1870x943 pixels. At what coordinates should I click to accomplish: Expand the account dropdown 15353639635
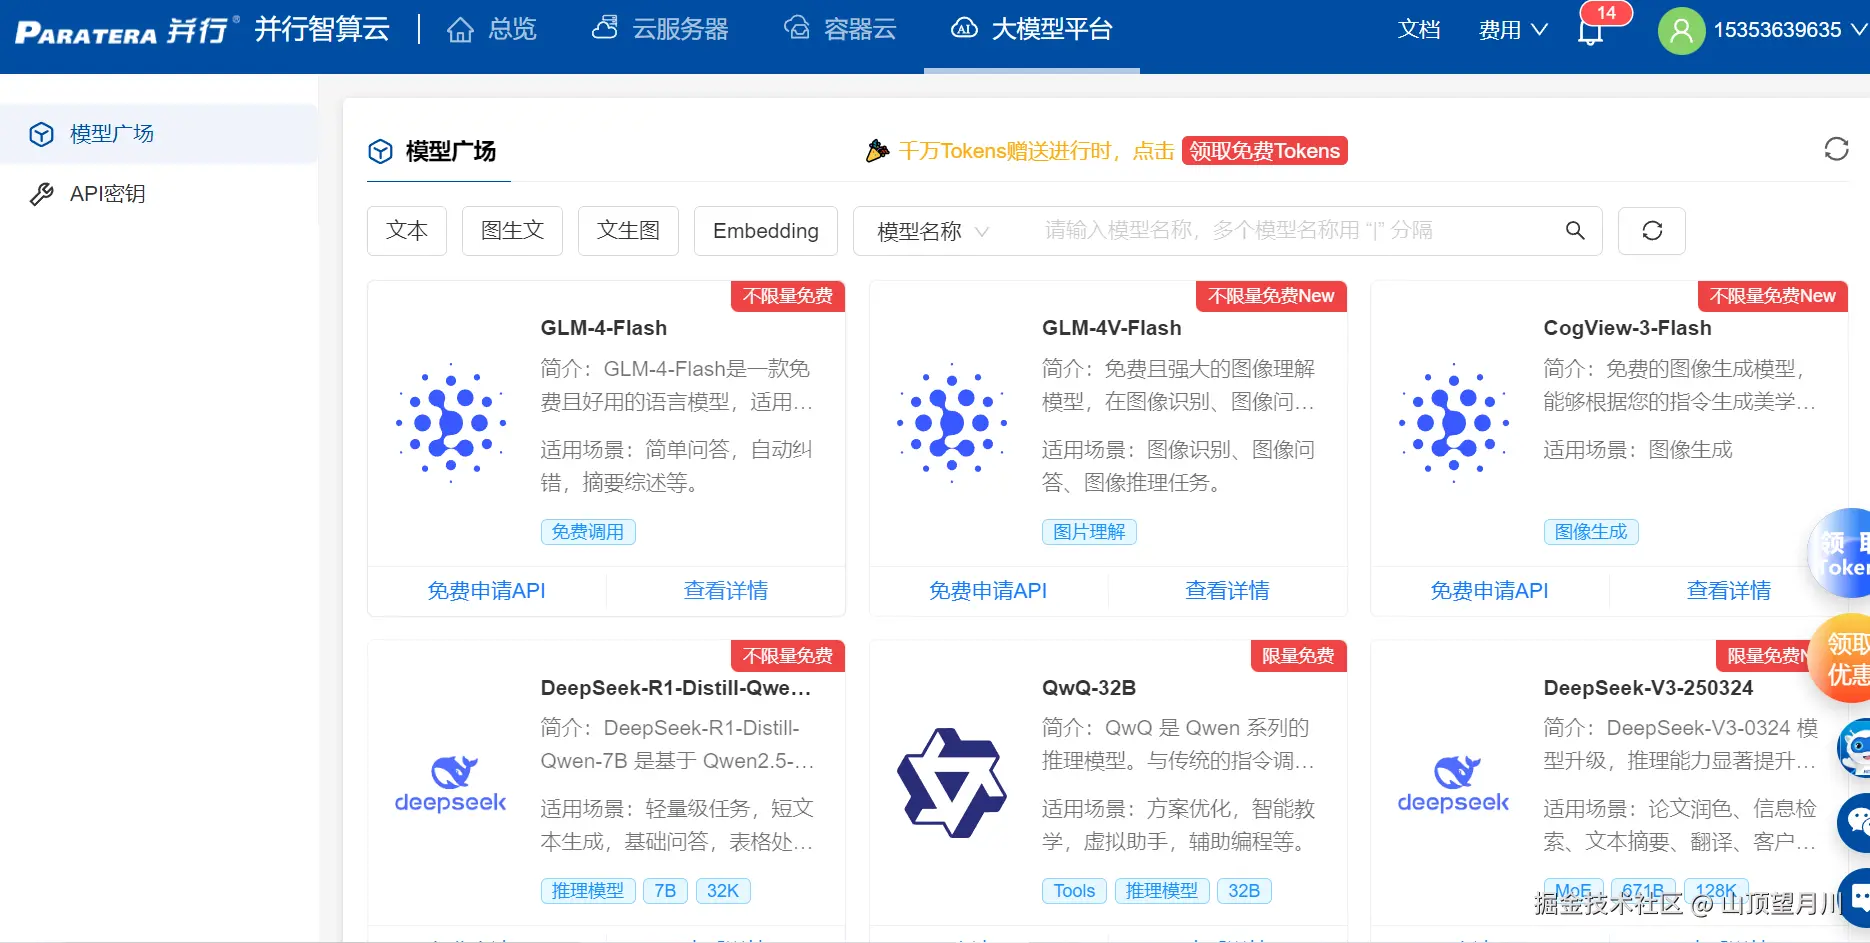tap(1789, 30)
